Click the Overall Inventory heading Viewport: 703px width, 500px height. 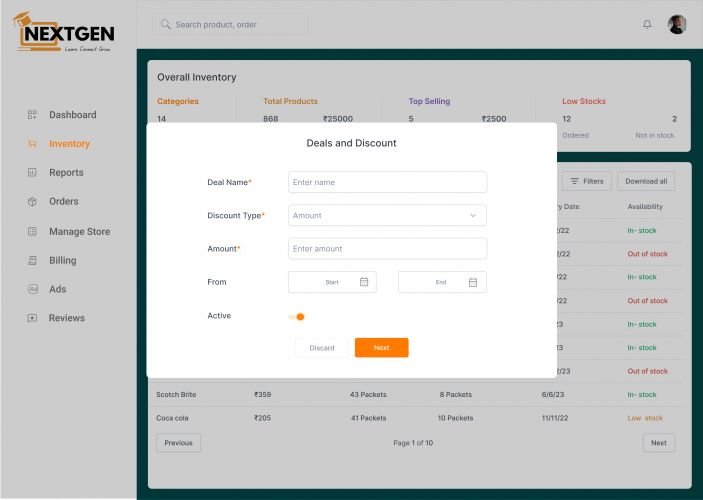point(197,77)
